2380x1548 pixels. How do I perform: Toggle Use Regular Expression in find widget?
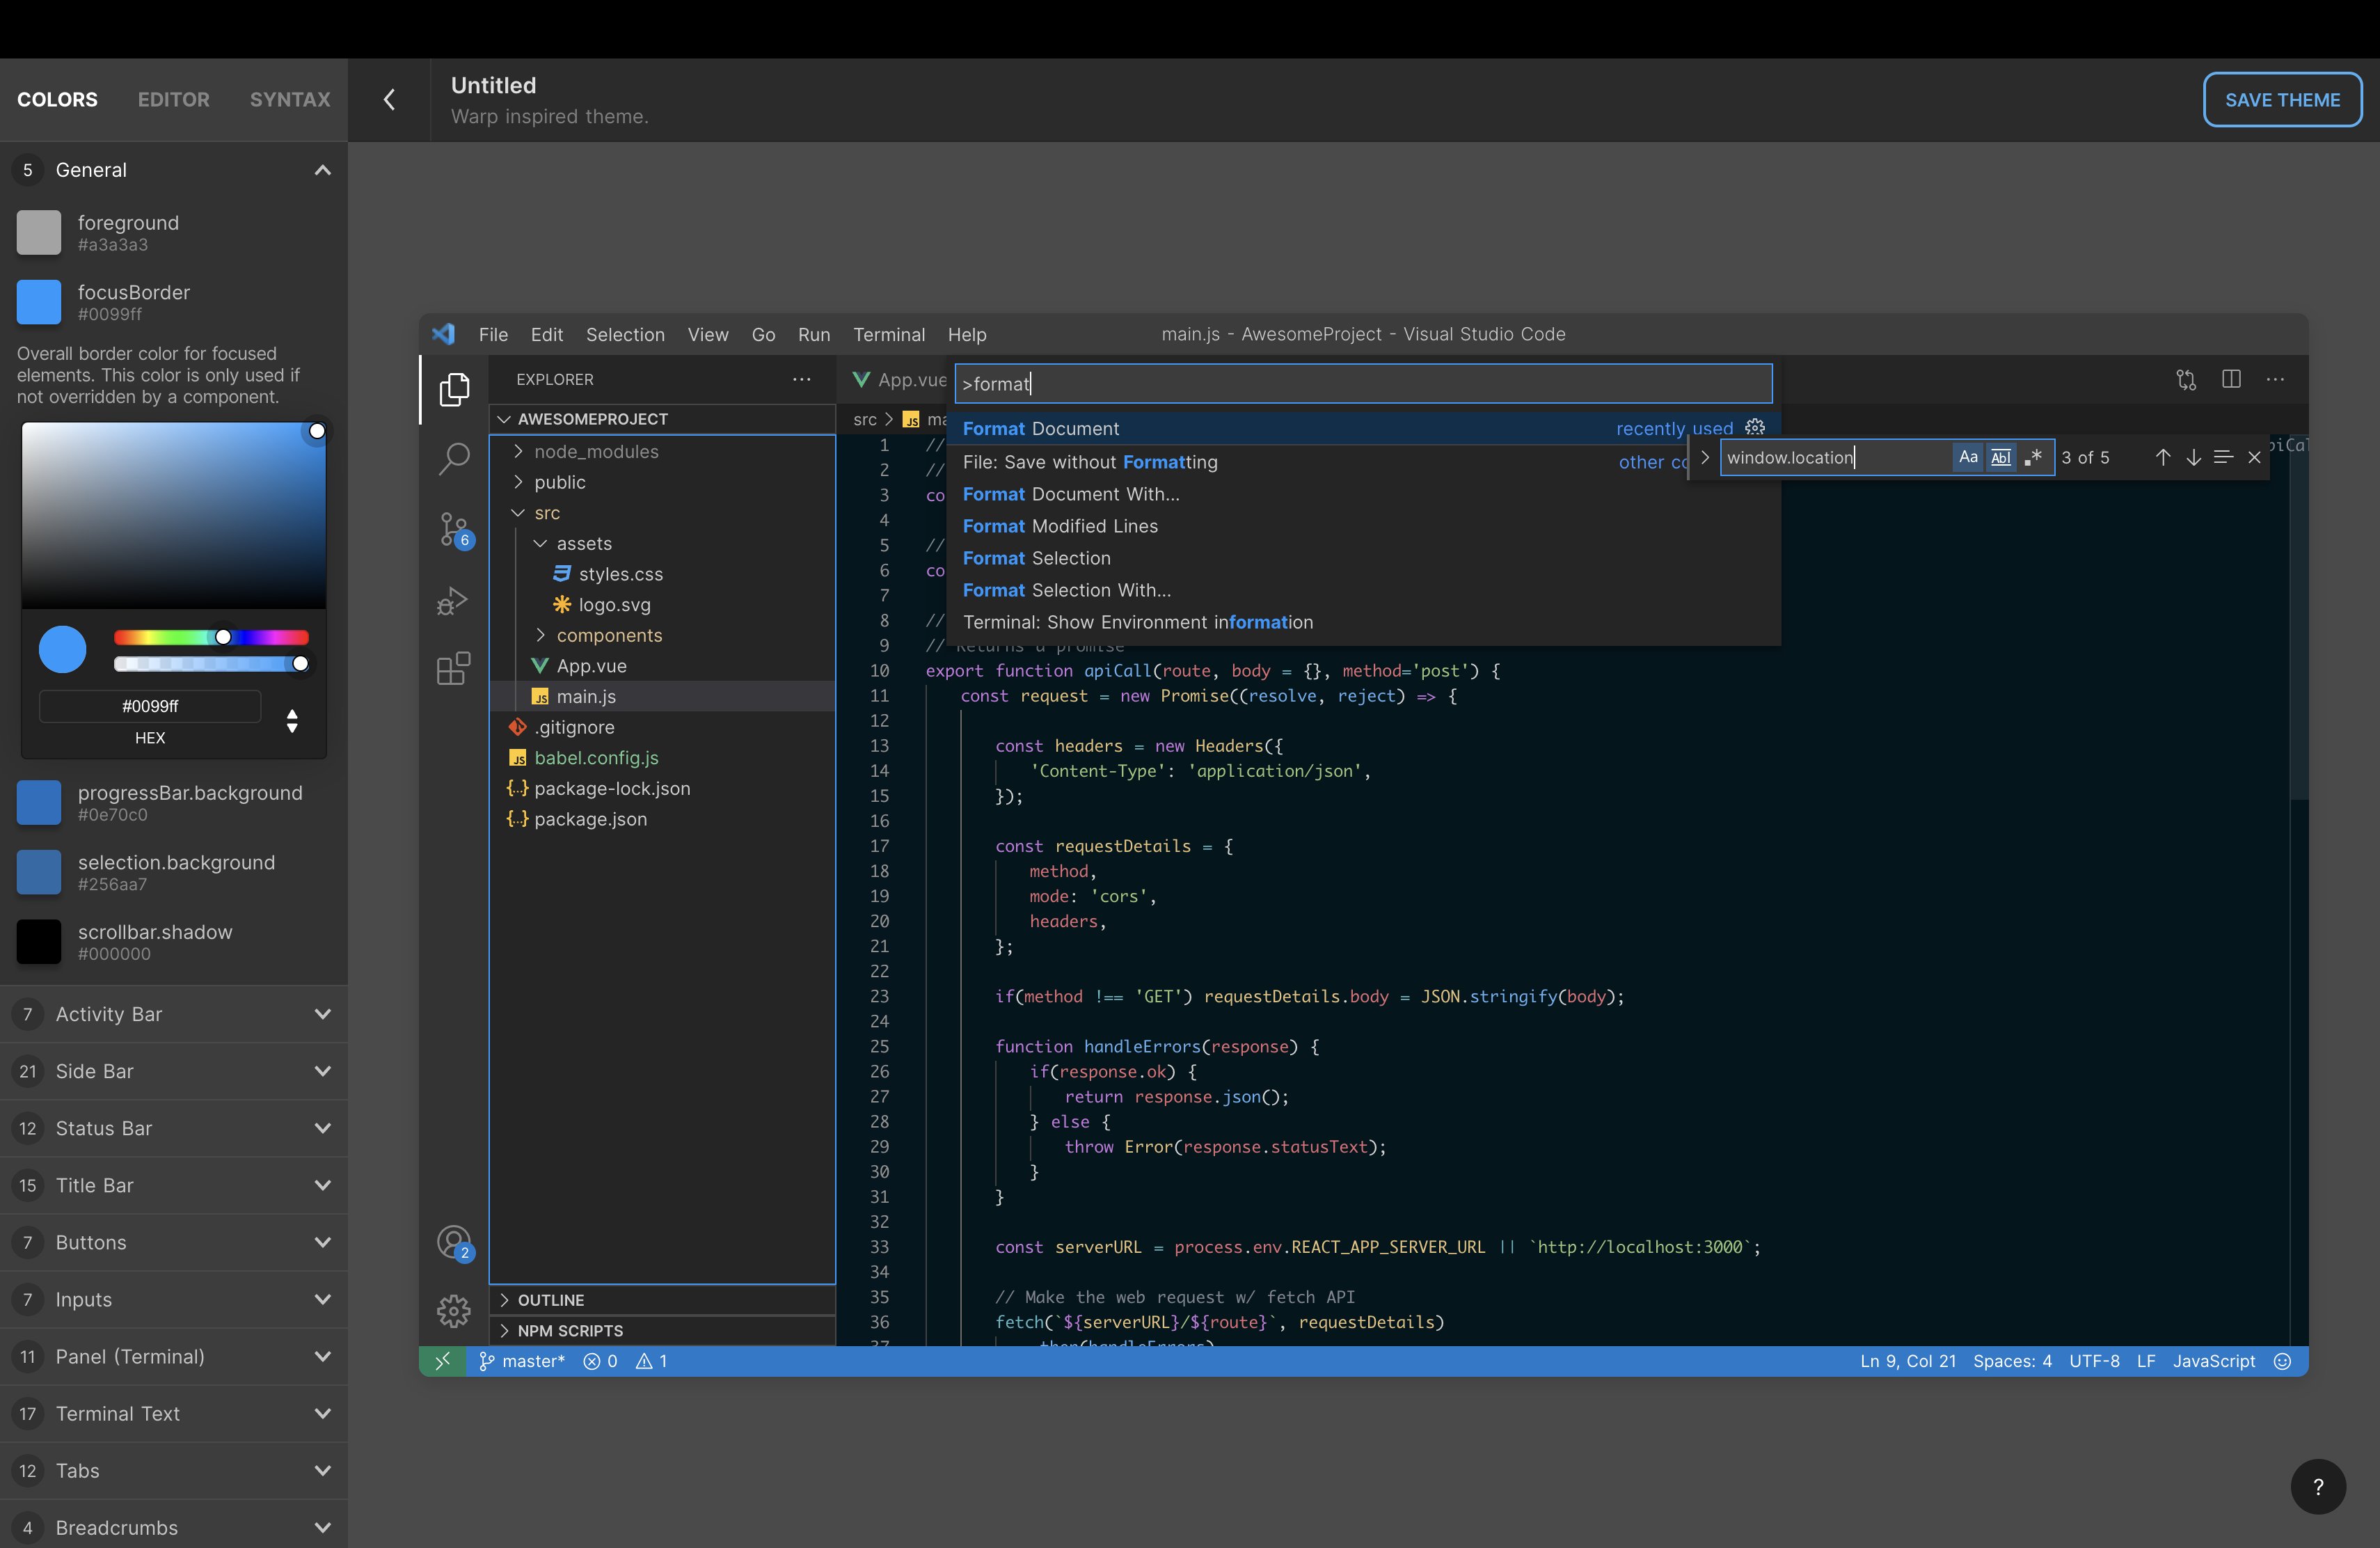coord(2033,457)
